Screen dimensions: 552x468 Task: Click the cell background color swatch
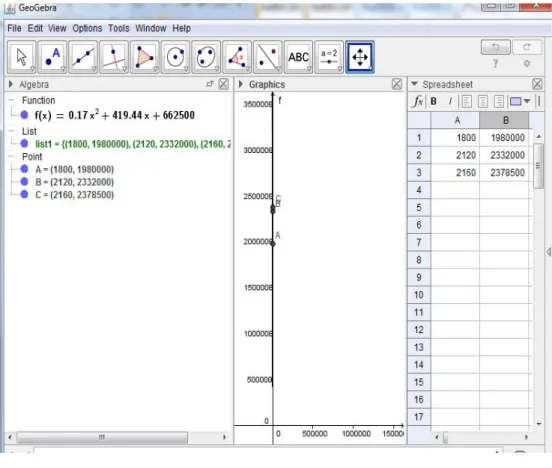[x=515, y=102]
